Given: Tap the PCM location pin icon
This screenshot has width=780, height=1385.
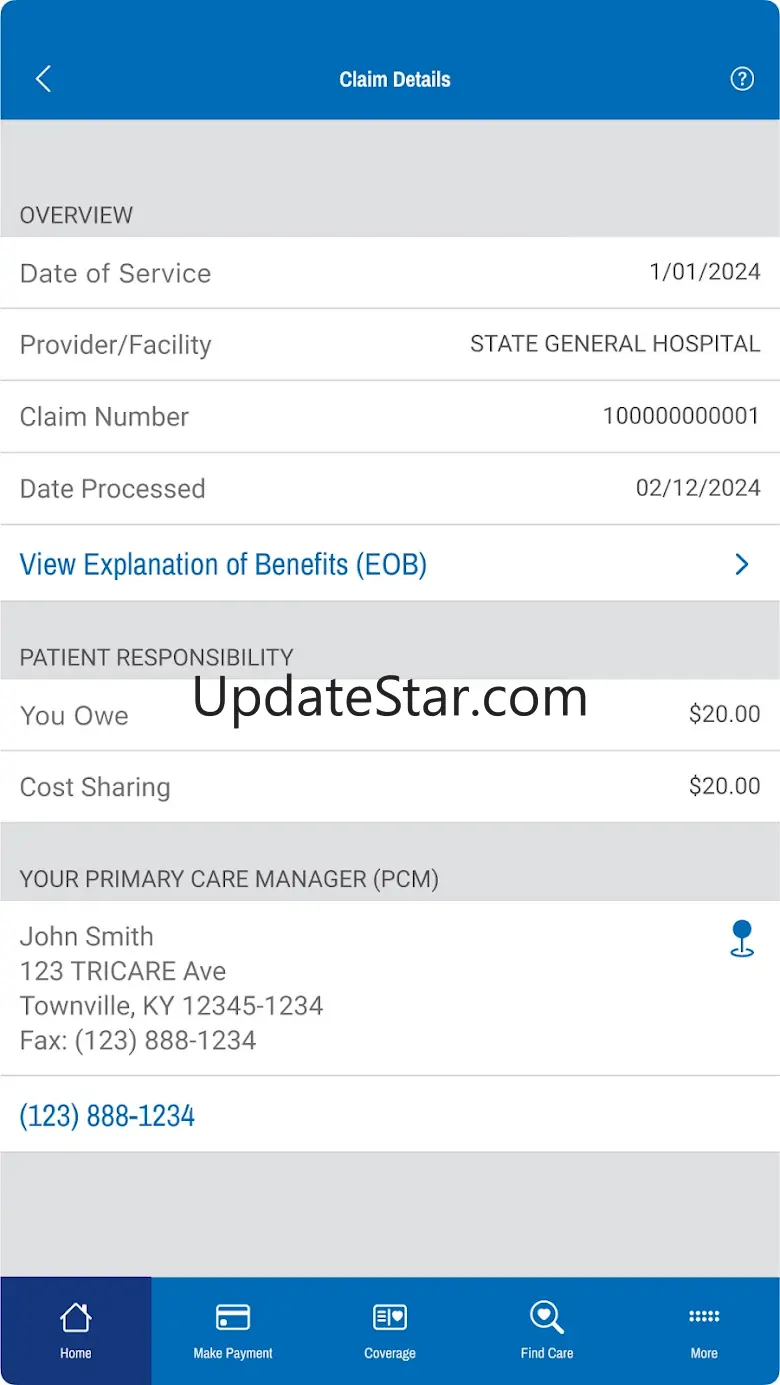Looking at the screenshot, I should coord(742,939).
